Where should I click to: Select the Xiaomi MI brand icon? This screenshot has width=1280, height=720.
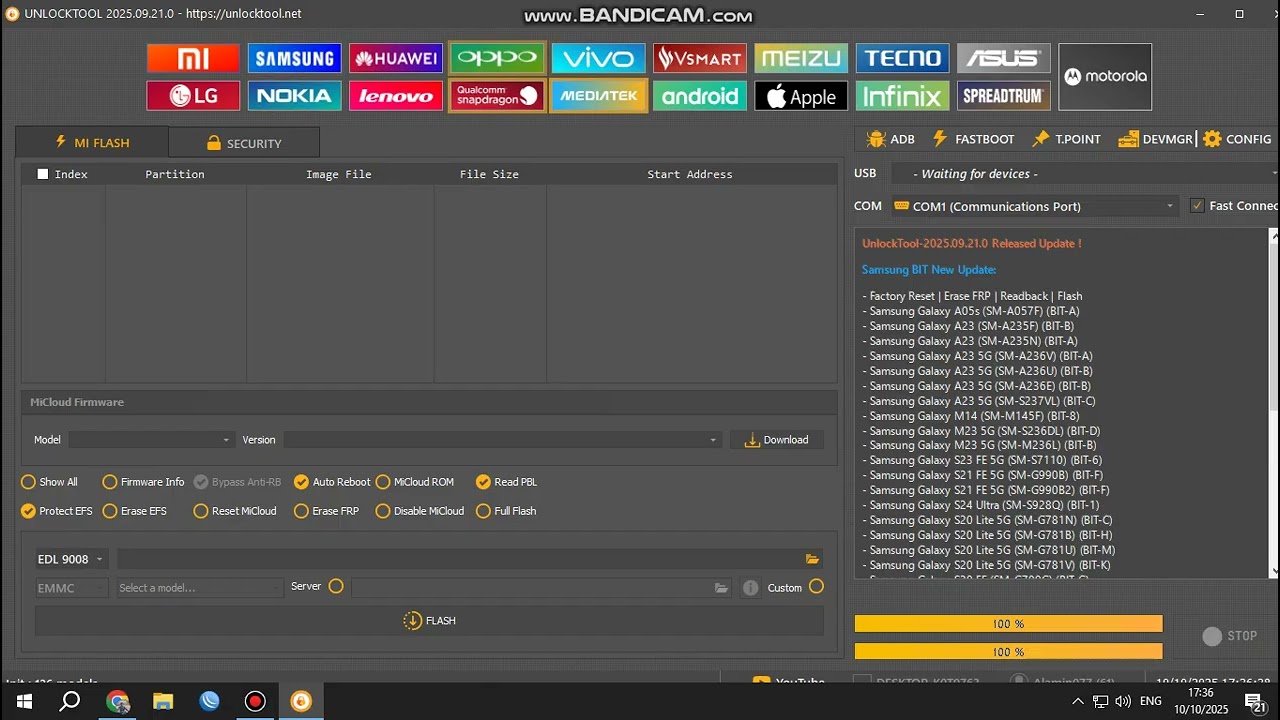pyautogui.click(x=193, y=58)
